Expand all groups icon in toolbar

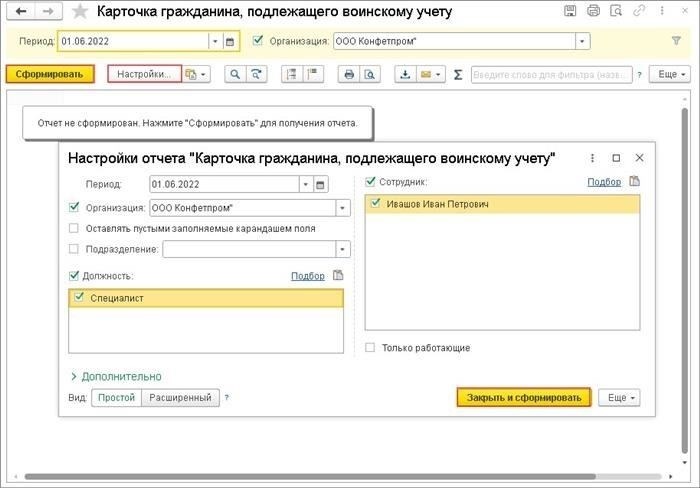click(313, 75)
